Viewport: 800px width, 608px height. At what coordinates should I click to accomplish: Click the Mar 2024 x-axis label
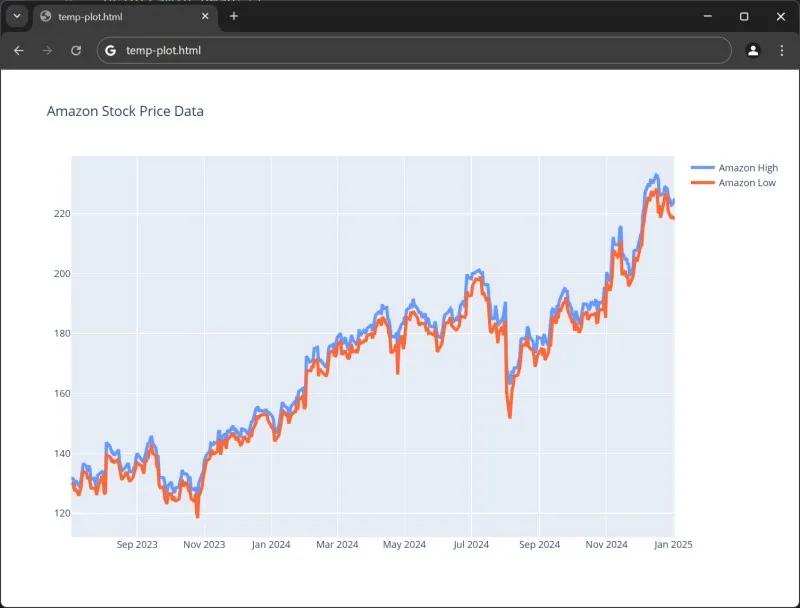(337, 544)
